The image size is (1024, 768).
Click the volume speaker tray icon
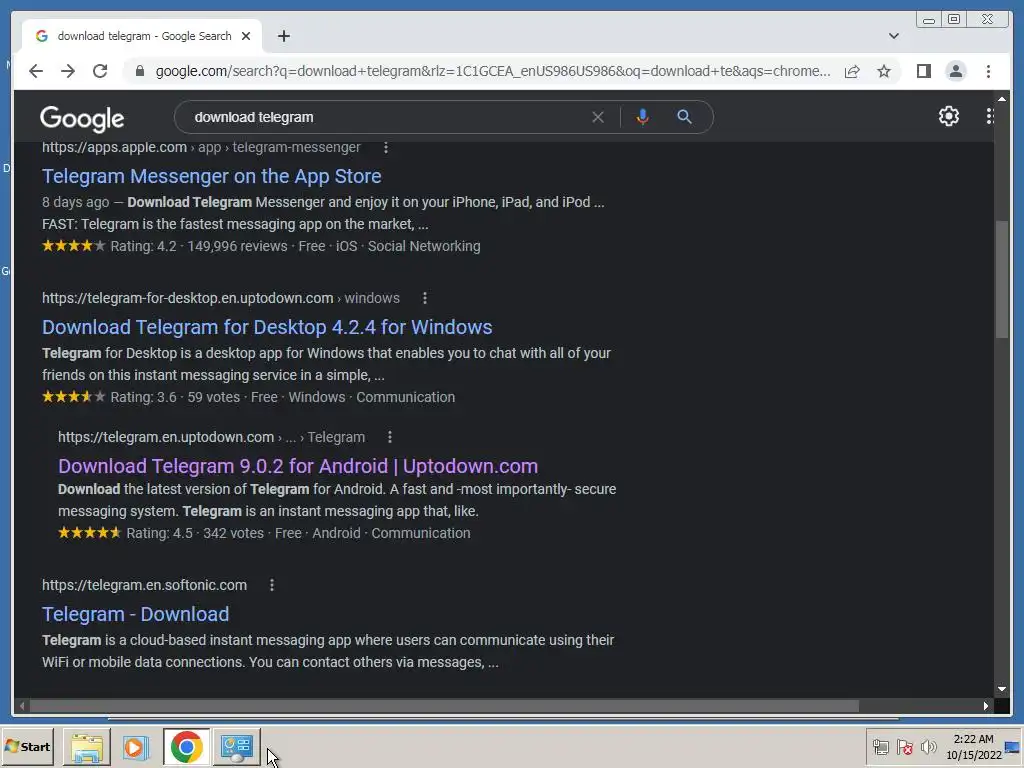[x=929, y=746]
